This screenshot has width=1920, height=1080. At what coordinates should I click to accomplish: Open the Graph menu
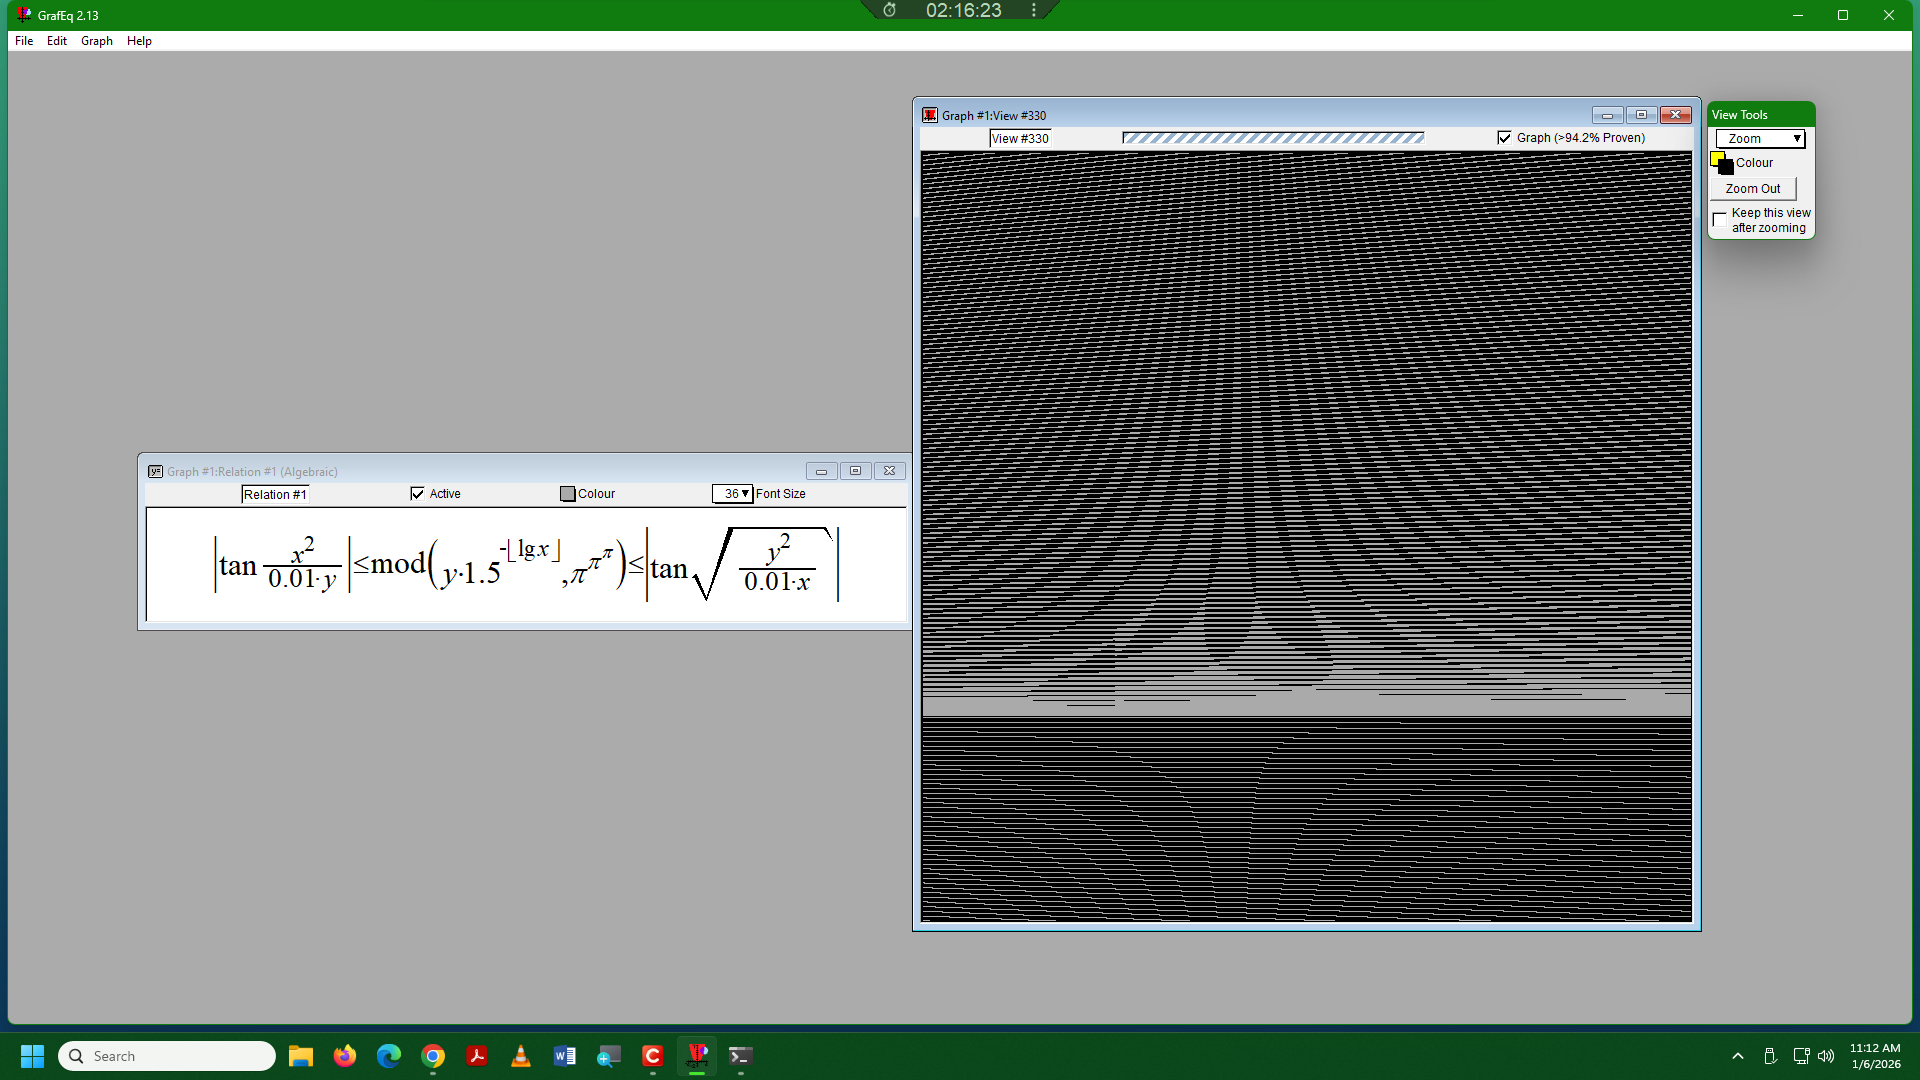pos(96,41)
